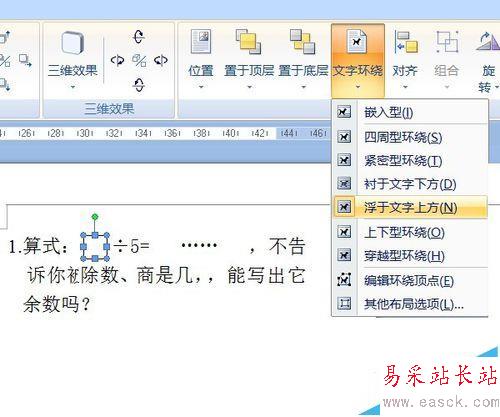Click the ruler at mark 36
The width and height of the screenshot is (500, 417).
172,133
